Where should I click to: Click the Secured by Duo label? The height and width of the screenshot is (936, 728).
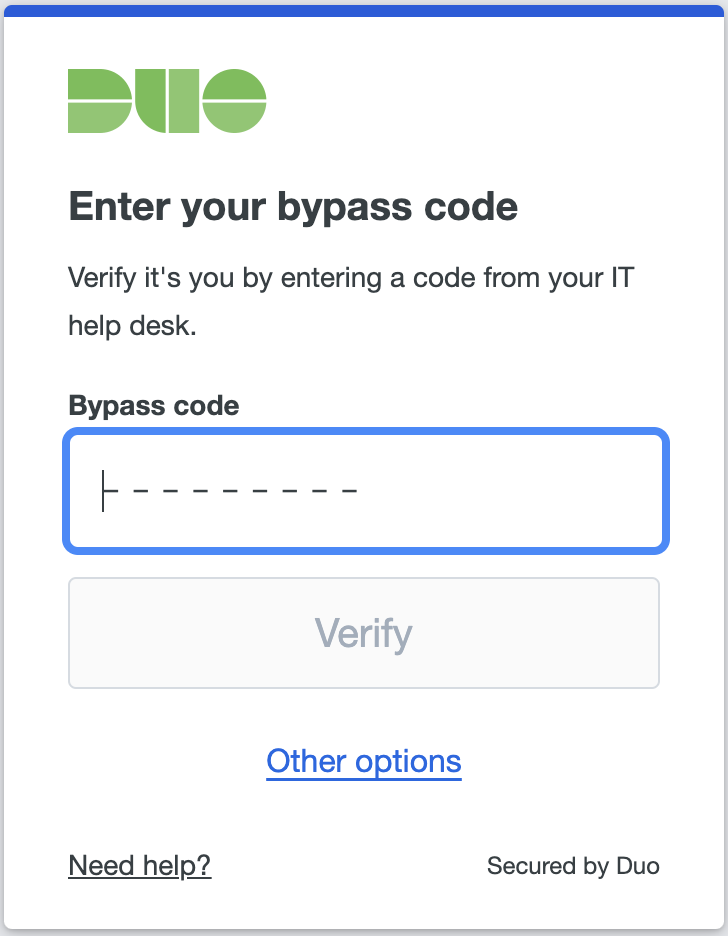[573, 866]
